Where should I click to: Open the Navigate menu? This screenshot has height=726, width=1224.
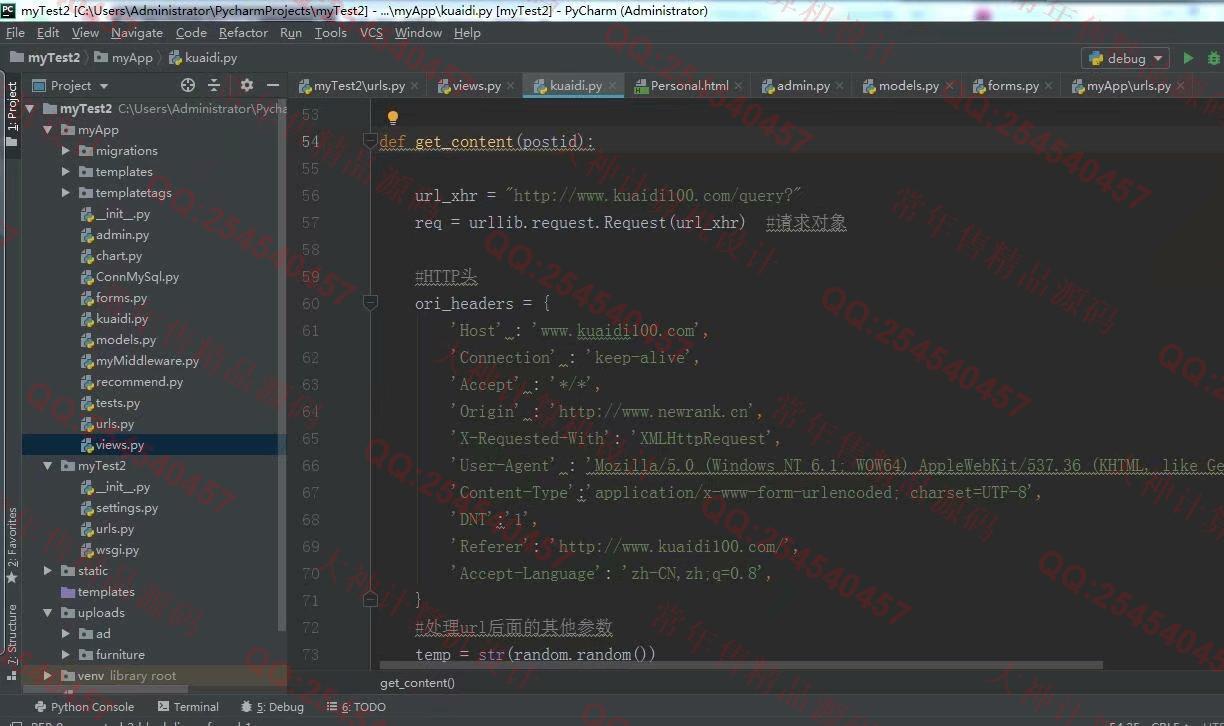point(136,32)
